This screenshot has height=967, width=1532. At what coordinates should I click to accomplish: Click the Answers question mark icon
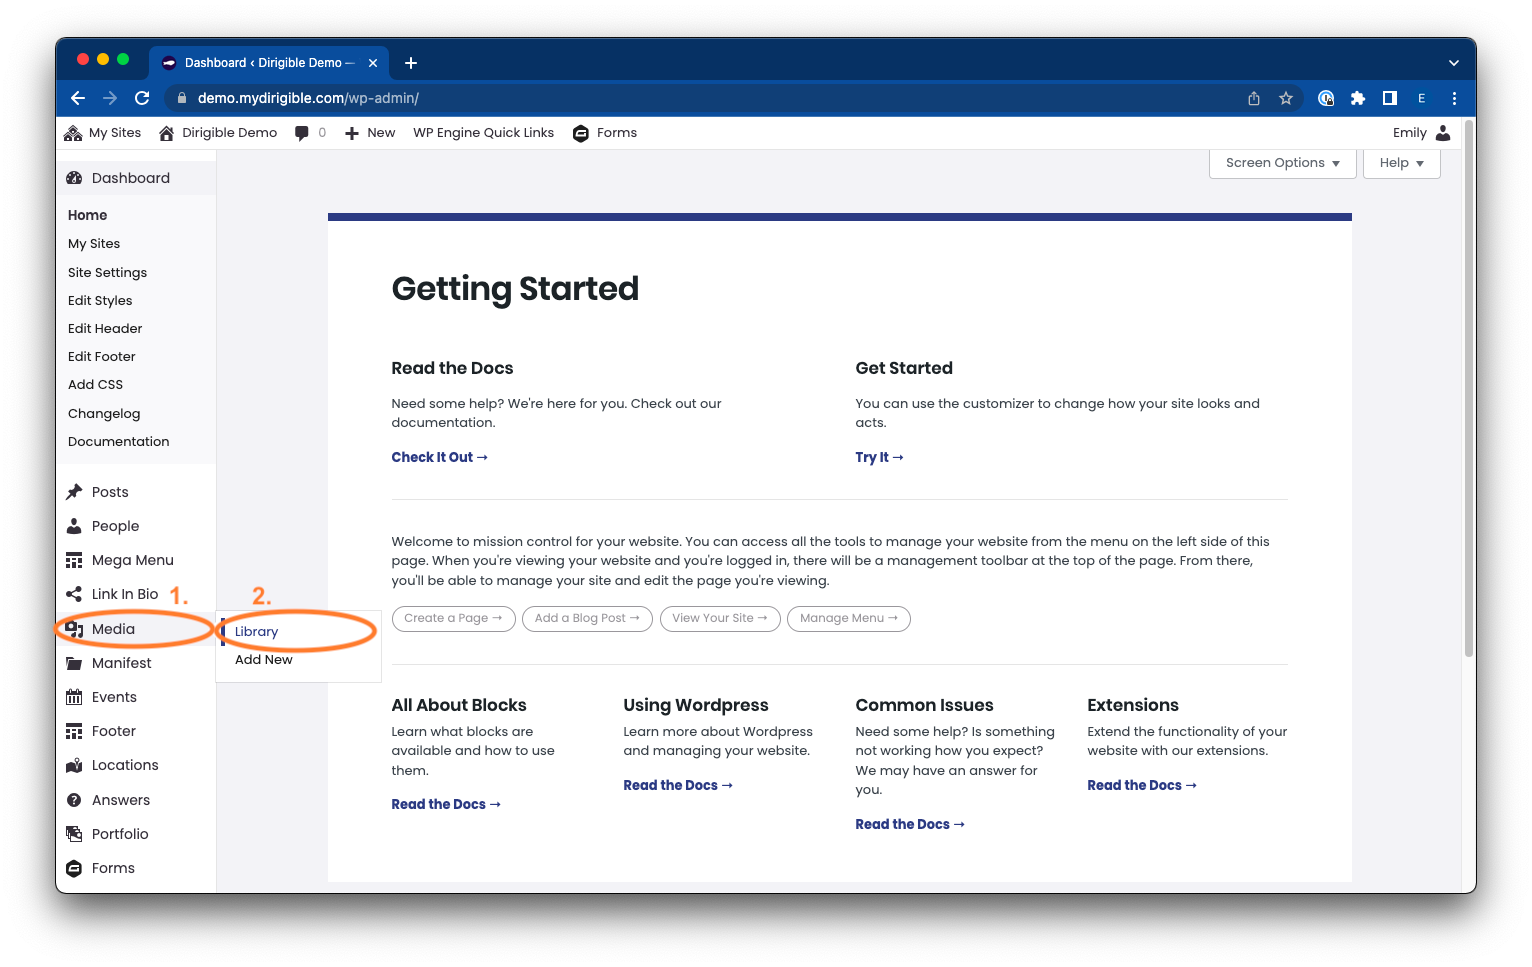point(74,800)
